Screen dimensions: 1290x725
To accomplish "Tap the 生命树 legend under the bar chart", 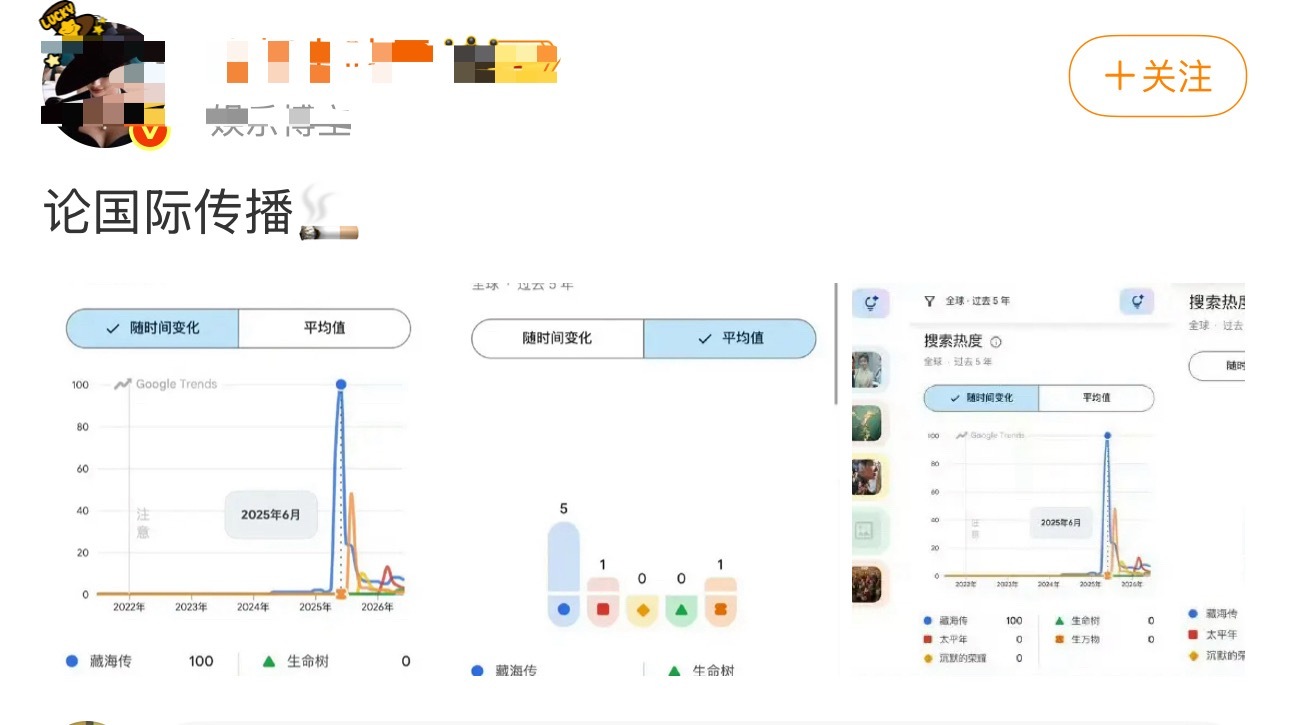I will click(x=701, y=671).
